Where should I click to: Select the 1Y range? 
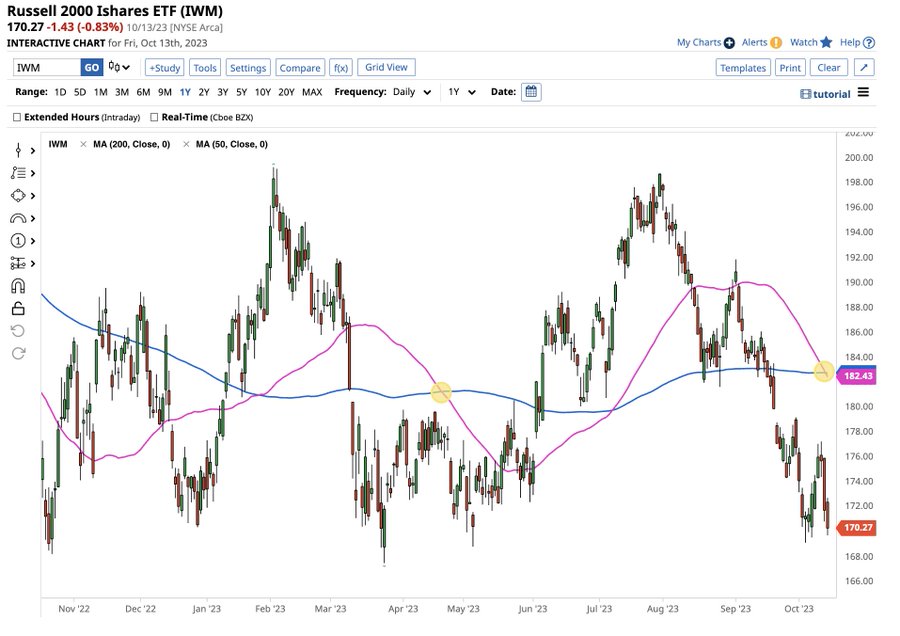click(x=185, y=92)
